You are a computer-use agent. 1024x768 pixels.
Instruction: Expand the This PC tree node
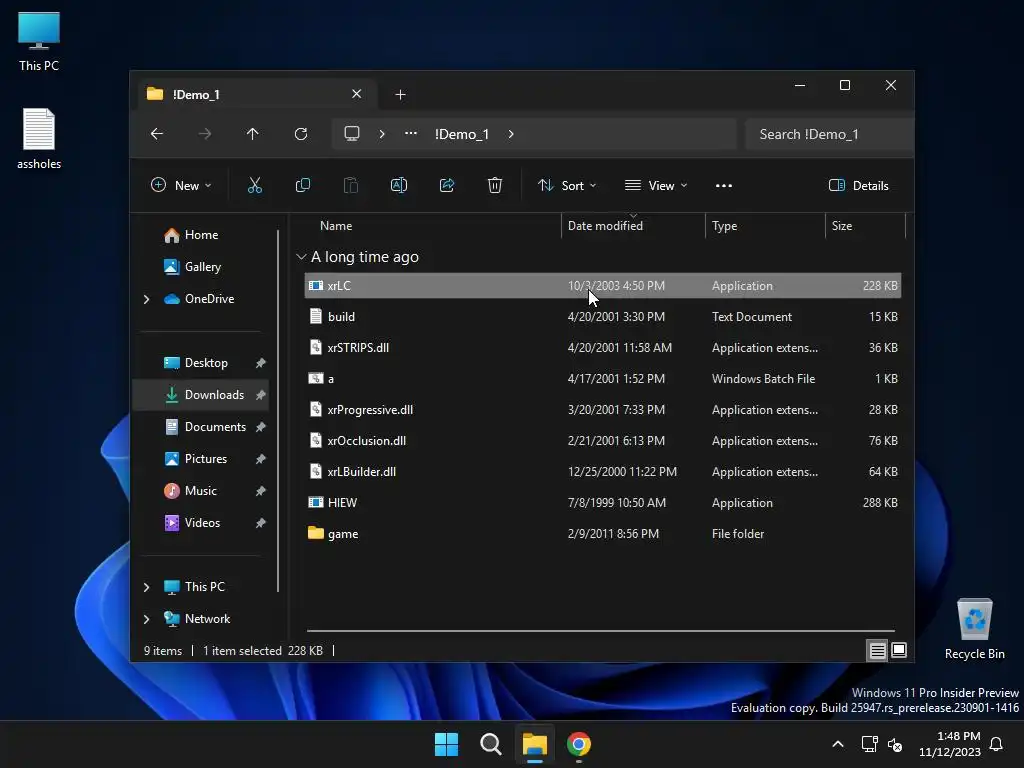[x=146, y=587]
